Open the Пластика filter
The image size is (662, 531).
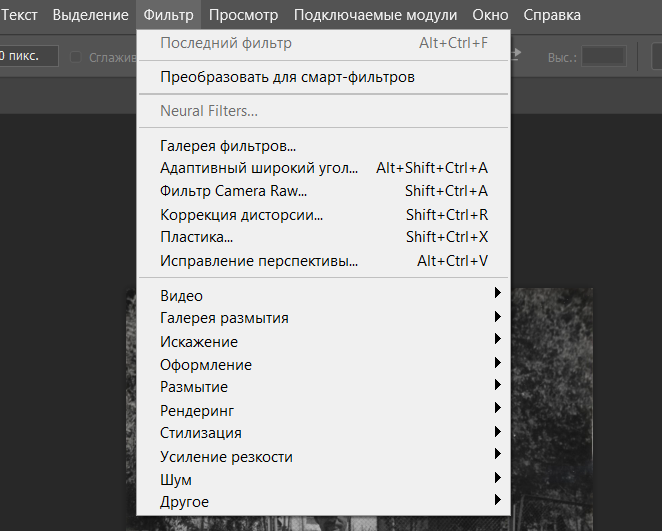[197, 237]
